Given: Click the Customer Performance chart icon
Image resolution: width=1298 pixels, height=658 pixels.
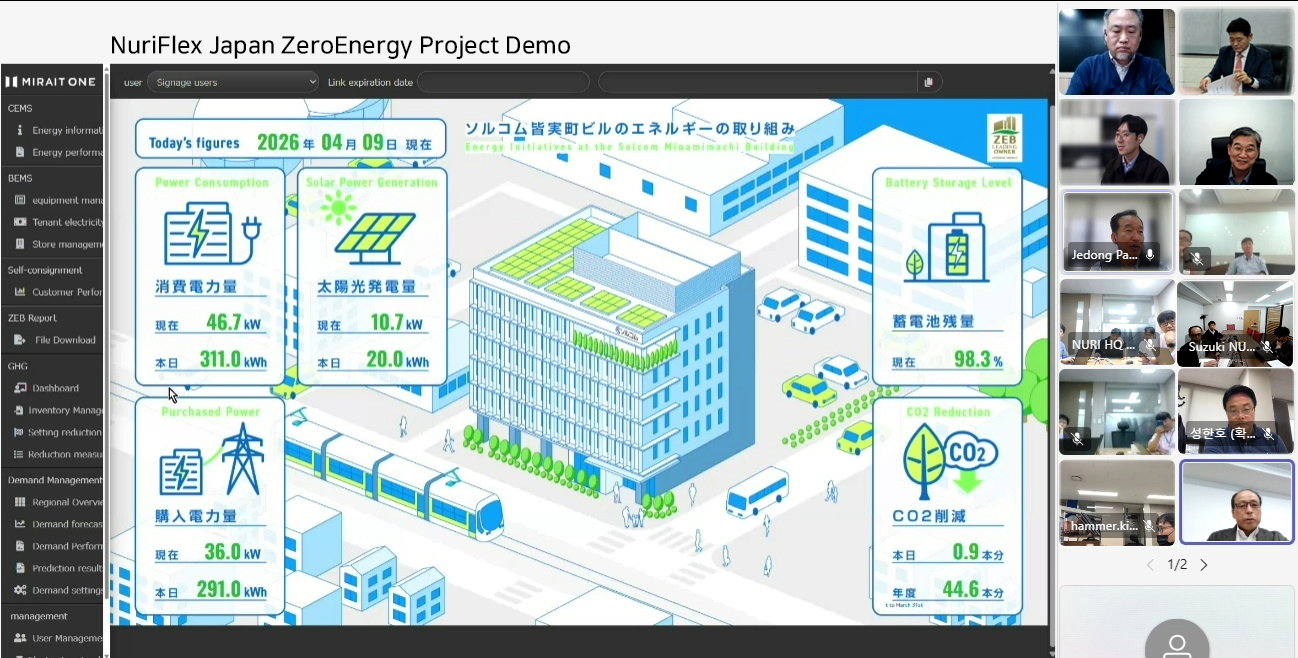Looking at the screenshot, I should click(20, 292).
